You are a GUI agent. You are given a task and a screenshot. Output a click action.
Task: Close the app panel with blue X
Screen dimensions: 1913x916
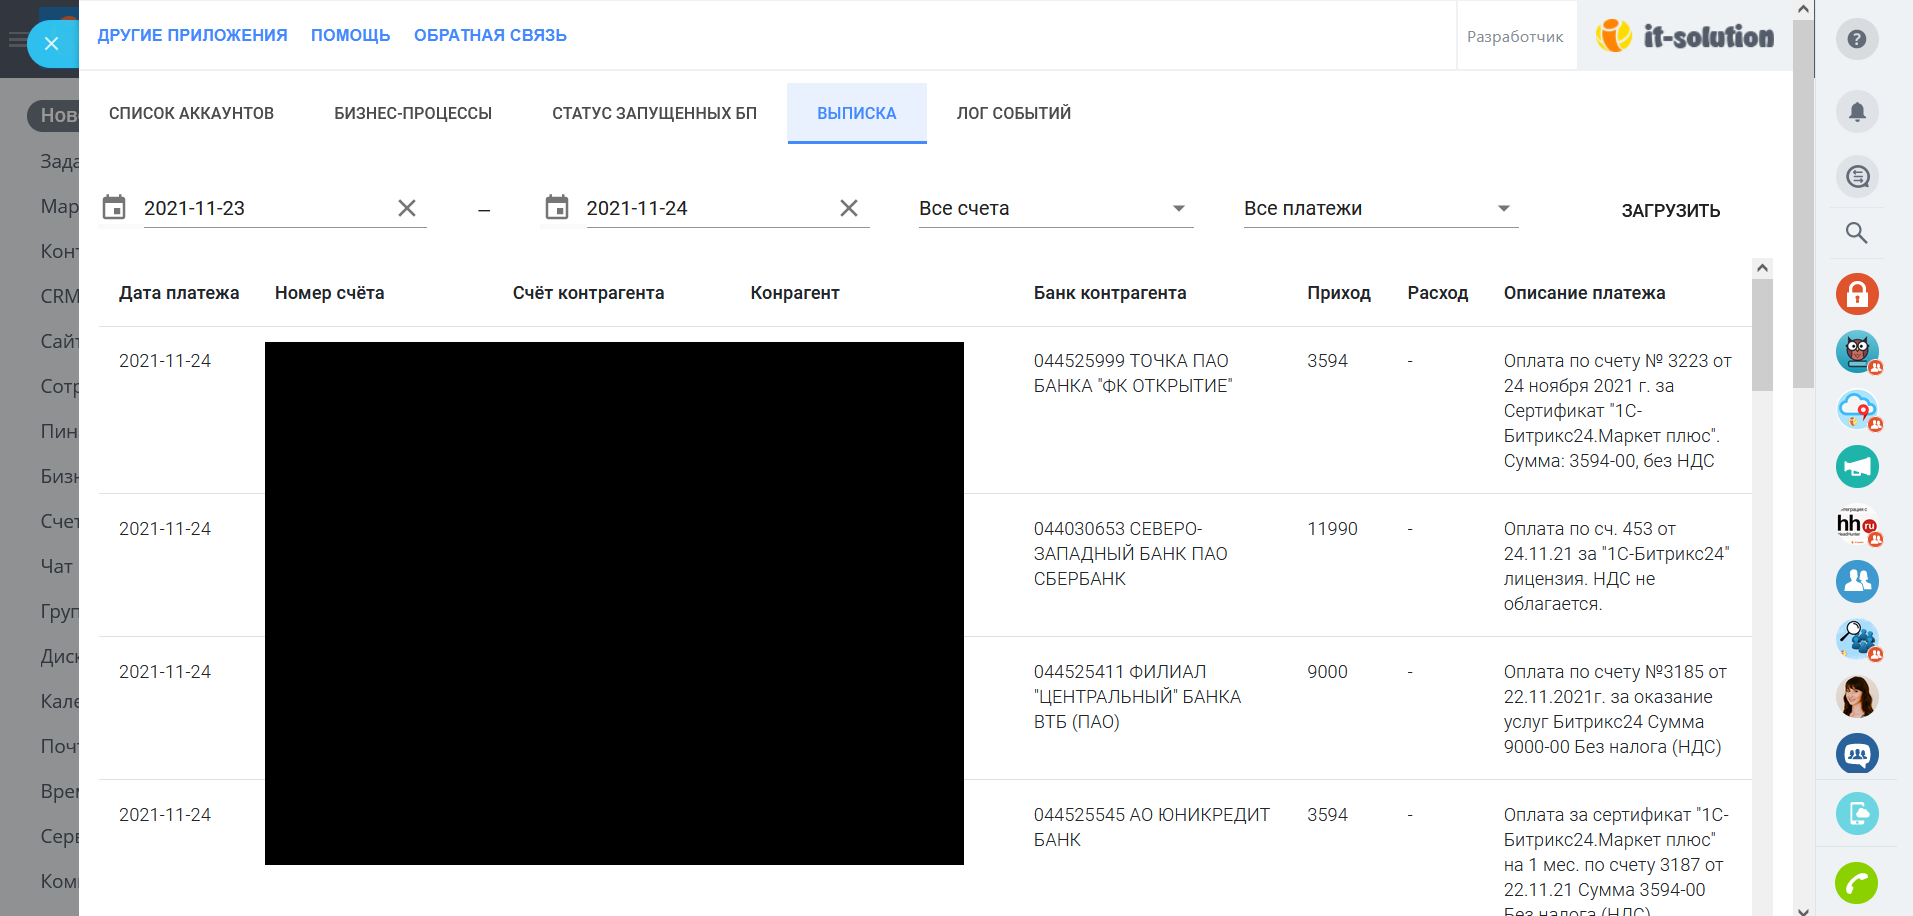52,44
